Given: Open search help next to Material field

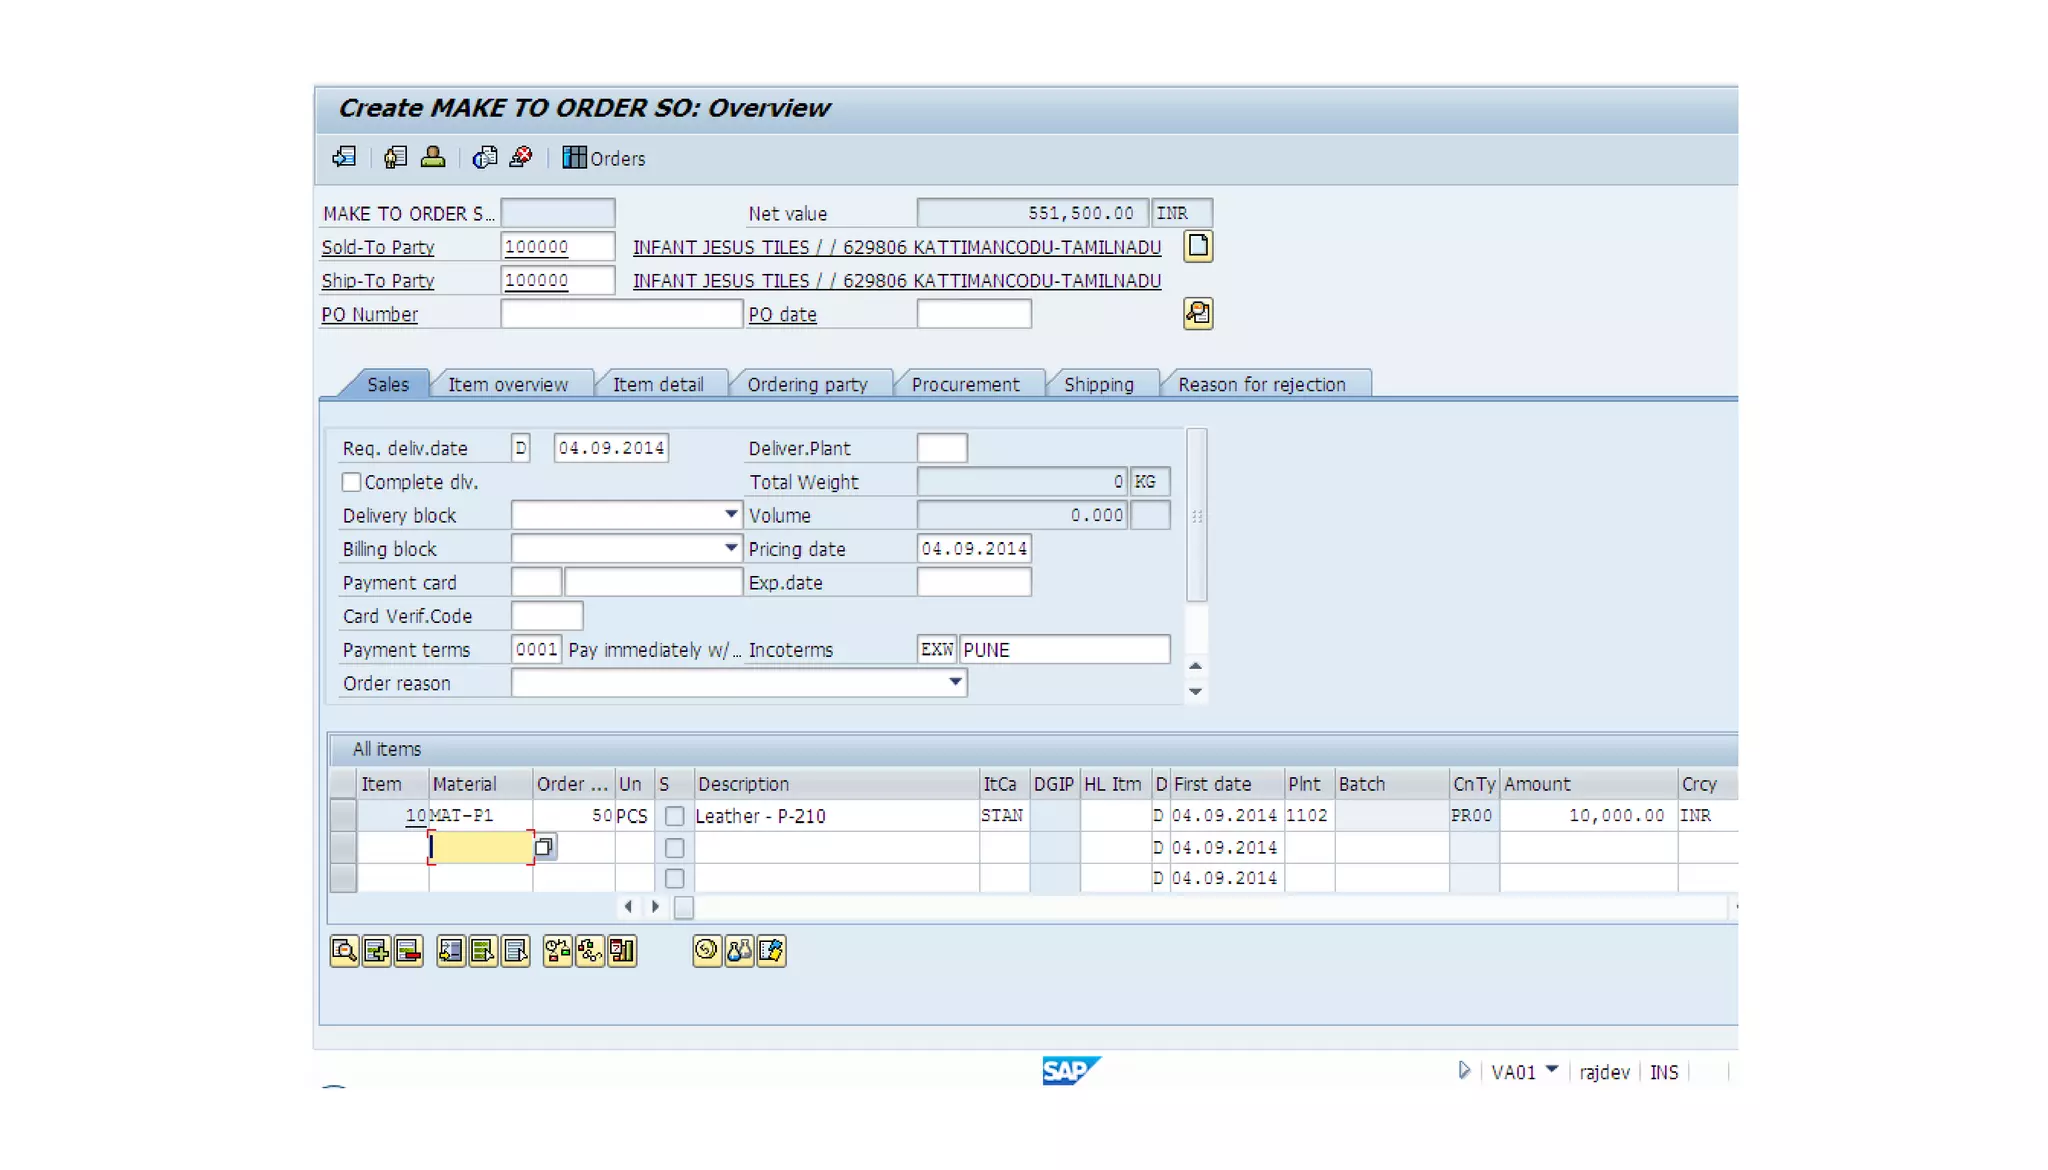Looking at the screenshot, I should tap(544, 847).
